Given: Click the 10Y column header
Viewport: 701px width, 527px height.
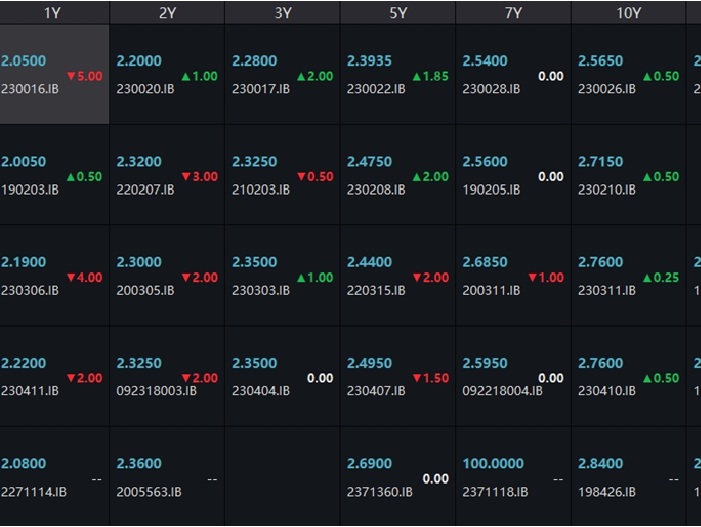Looking at the screenshot, I should pyautogui.click(x=629, y=13).
